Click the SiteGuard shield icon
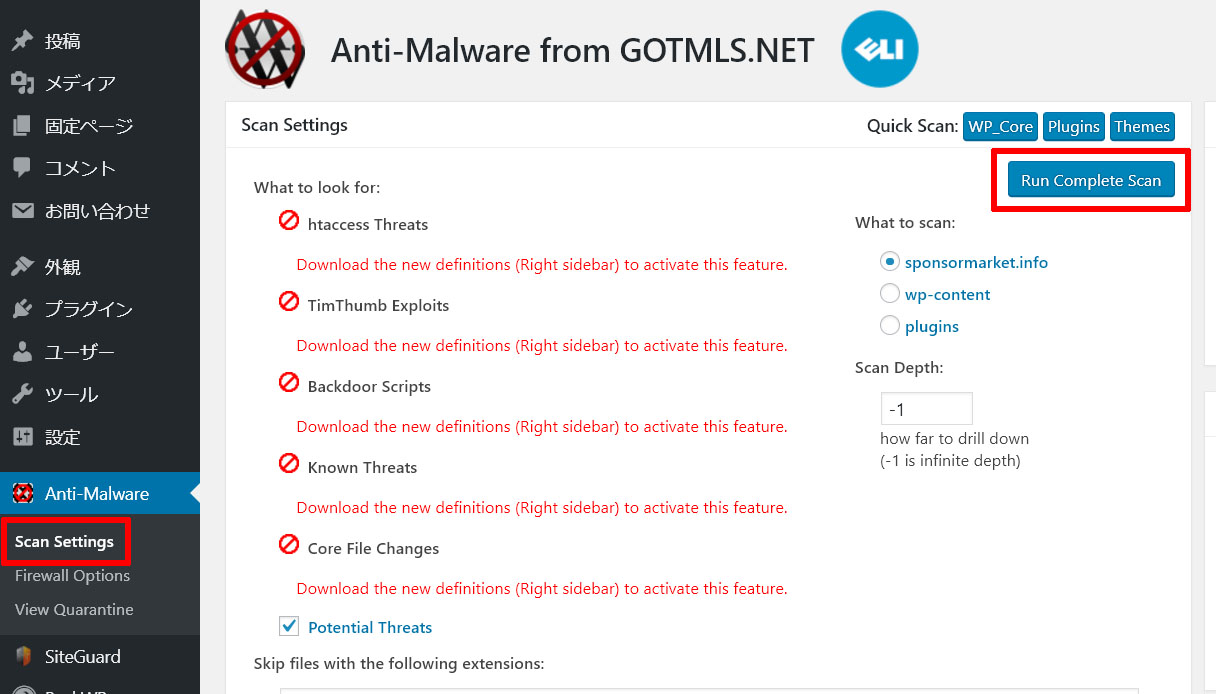Viewport: 1216px width, 694px height. [22, 657]
